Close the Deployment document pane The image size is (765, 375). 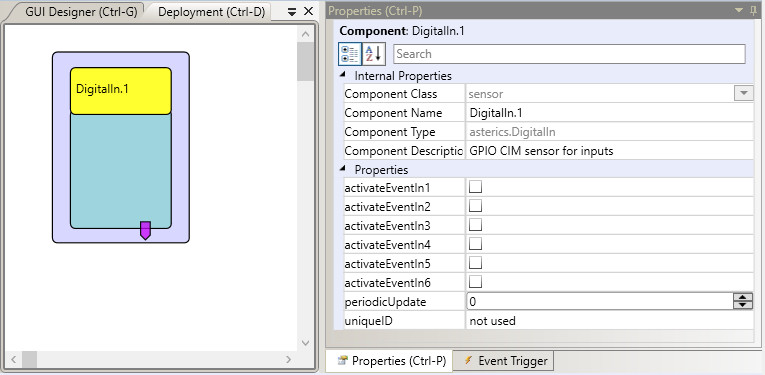click(308, 12)
